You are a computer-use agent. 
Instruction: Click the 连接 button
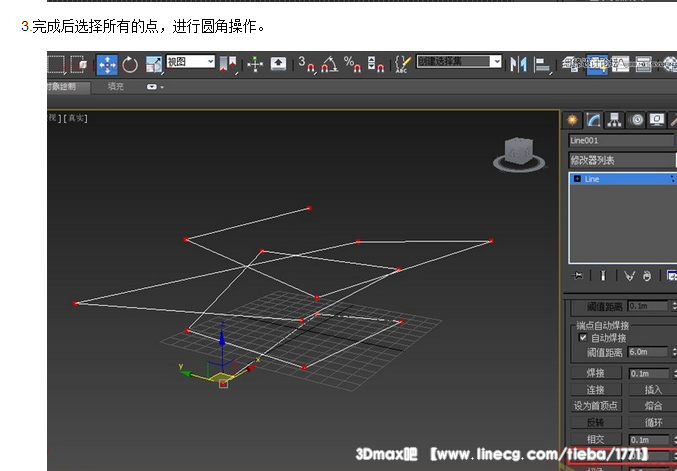point(596,389)
